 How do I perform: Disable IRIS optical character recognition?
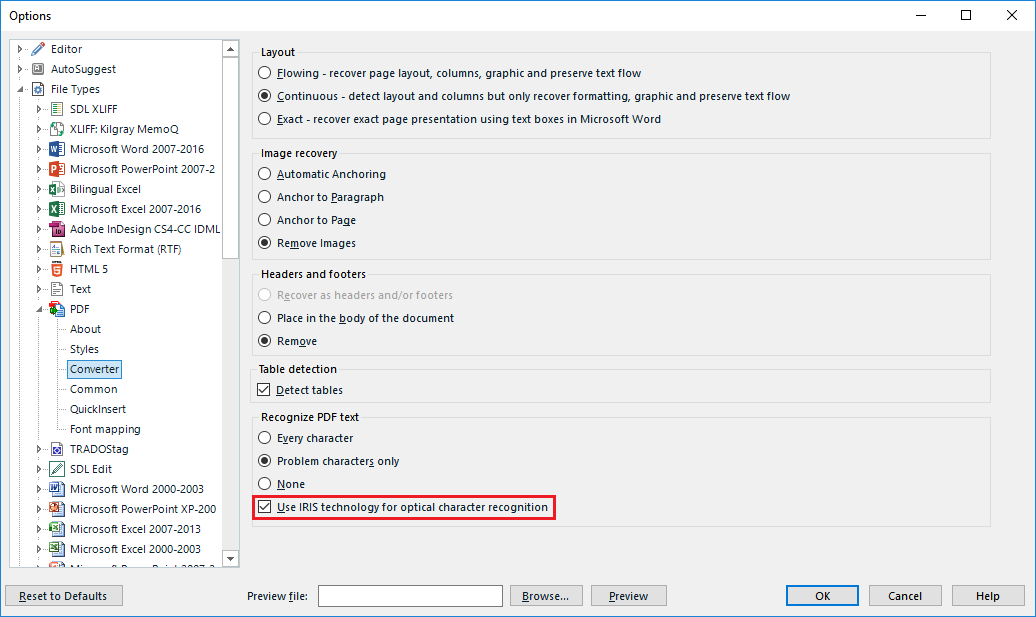pyautogui.click(x=265, y=507)
